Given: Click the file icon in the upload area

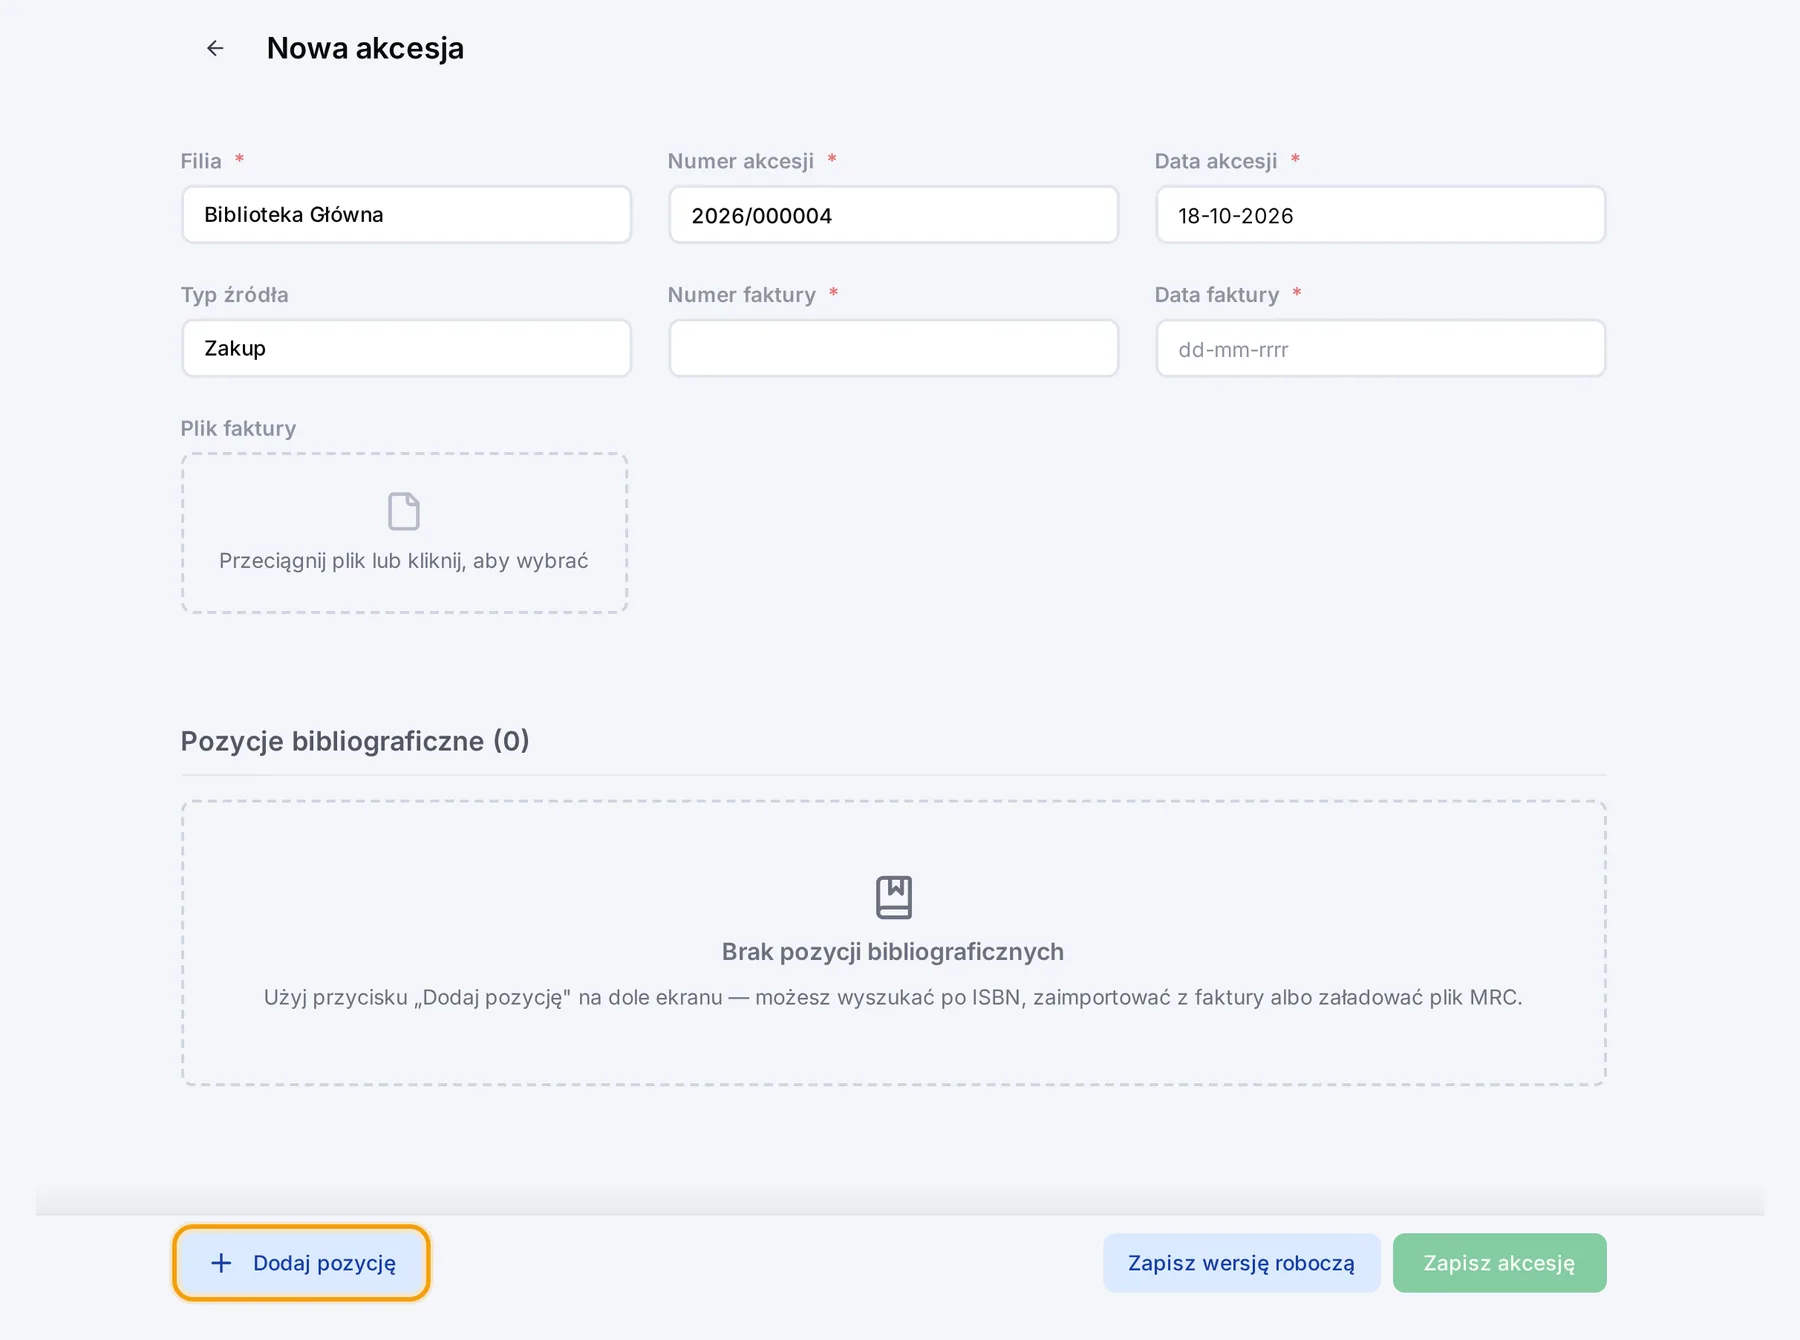Looking at the screenshot, I should pyautogui.click(x=404, y=511).
